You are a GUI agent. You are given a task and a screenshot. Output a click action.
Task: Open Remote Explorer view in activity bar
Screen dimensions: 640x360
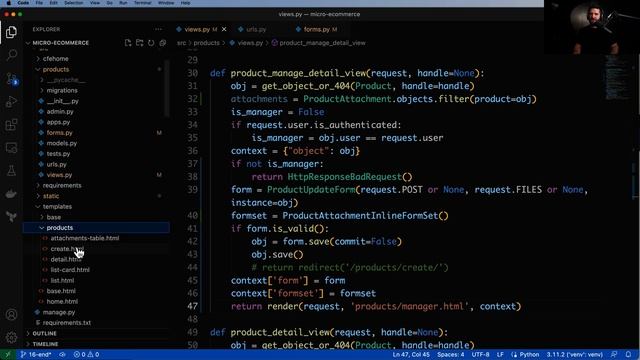coord(11,148)
